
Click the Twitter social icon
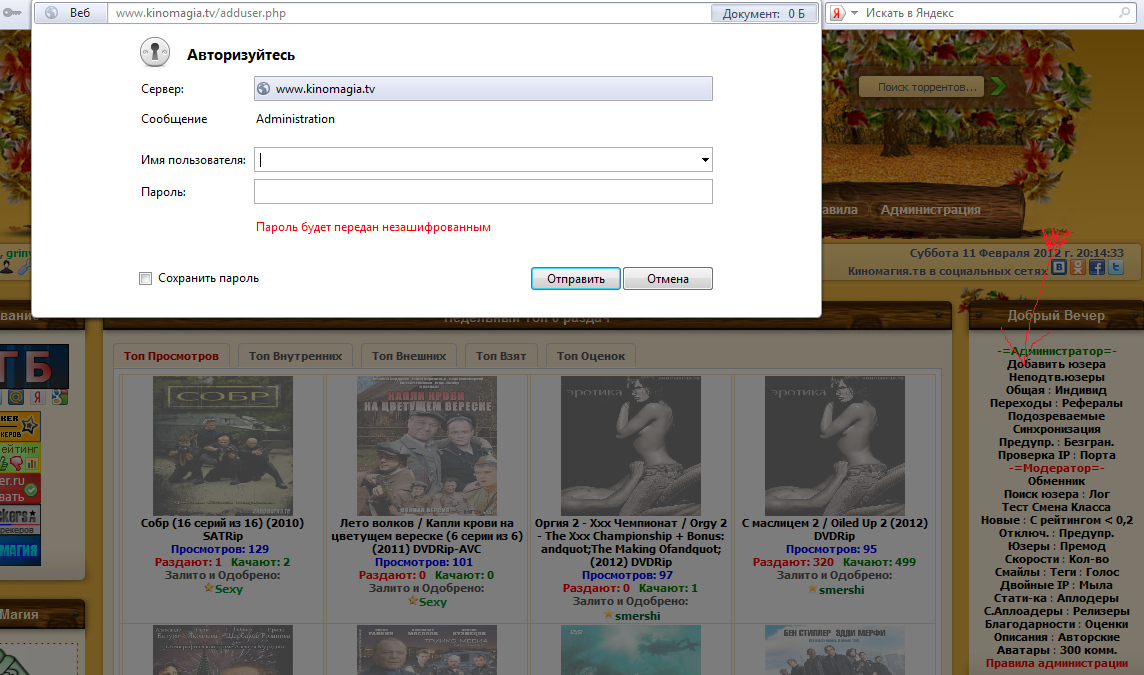click(1116, 268)
